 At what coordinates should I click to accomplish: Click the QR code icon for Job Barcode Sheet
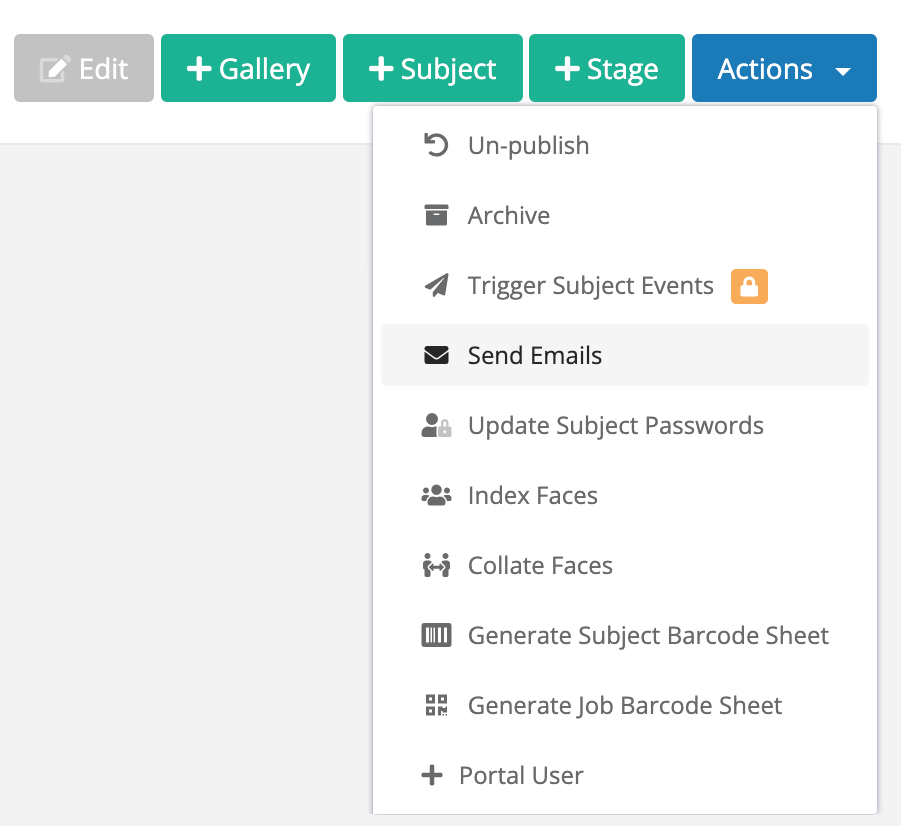pyautogui.click(x=436, y=705)
